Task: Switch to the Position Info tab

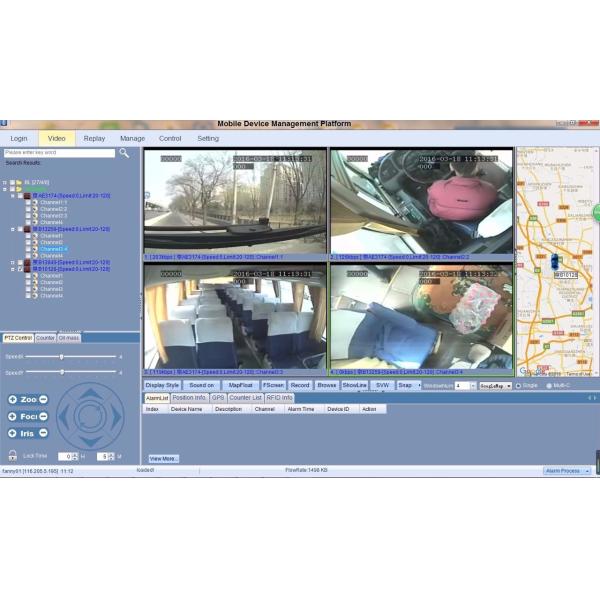Action: (189, 397)
